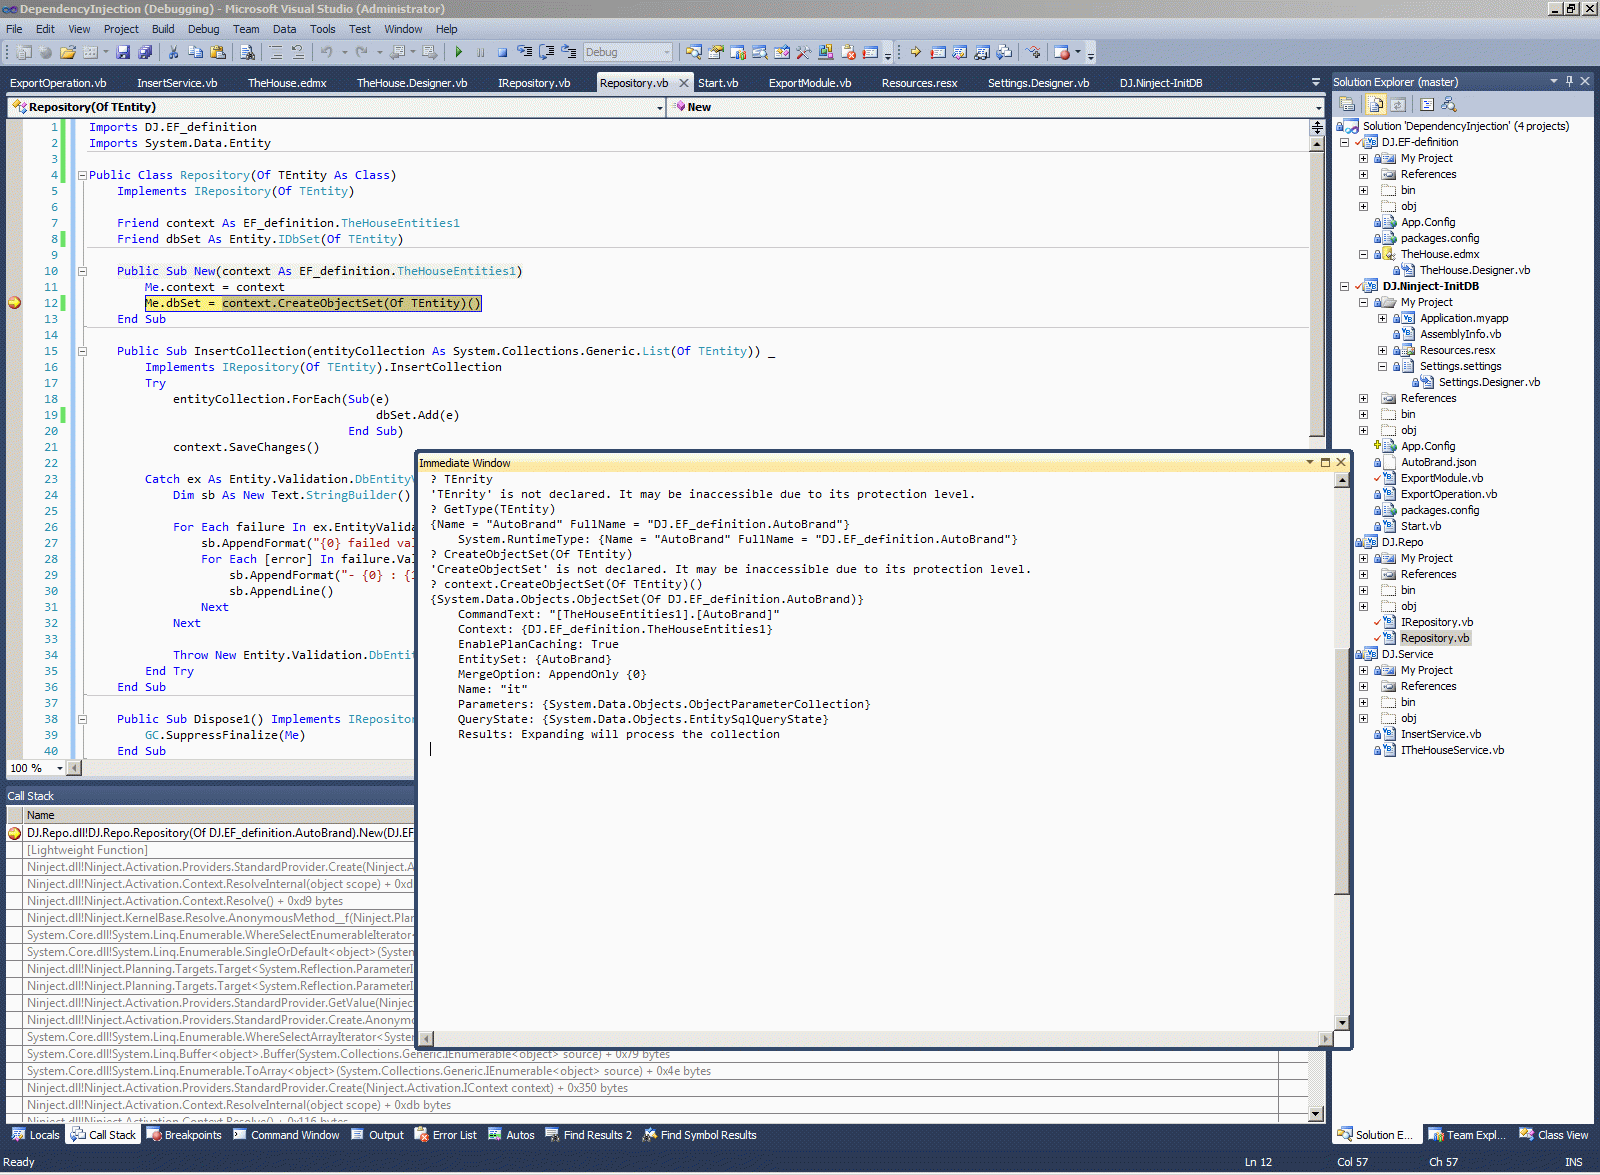Open the active files tab list dropdown

pos(1316,82)
